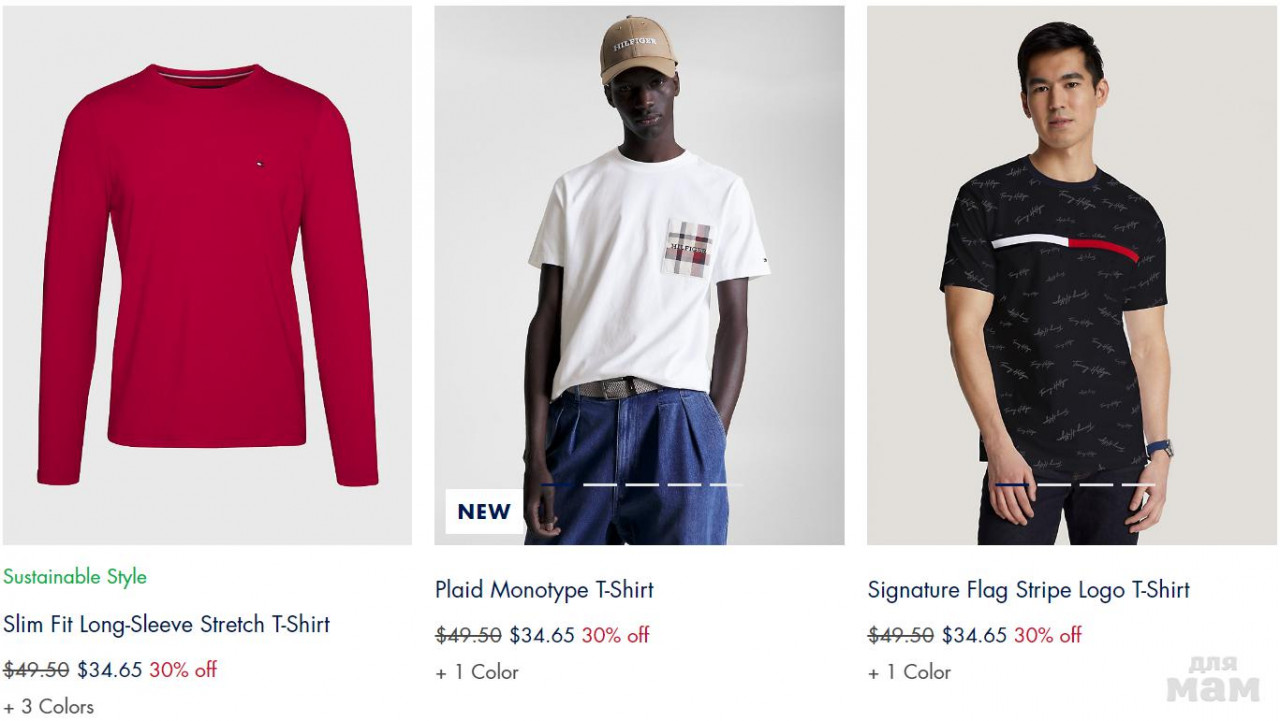Open the white Plaid Monotype T-shirt photo

pos(639,275)
